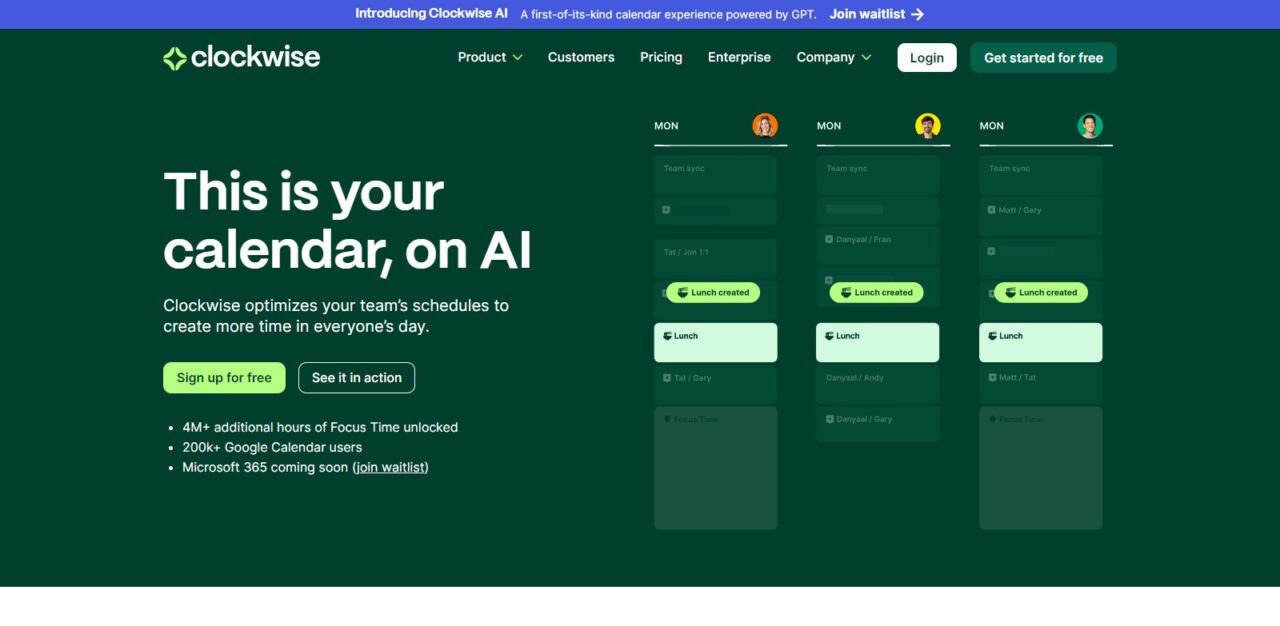1280x626 pixels.
Task: Follow the Join waitlist link in top banner
Action: coord(877,14)
